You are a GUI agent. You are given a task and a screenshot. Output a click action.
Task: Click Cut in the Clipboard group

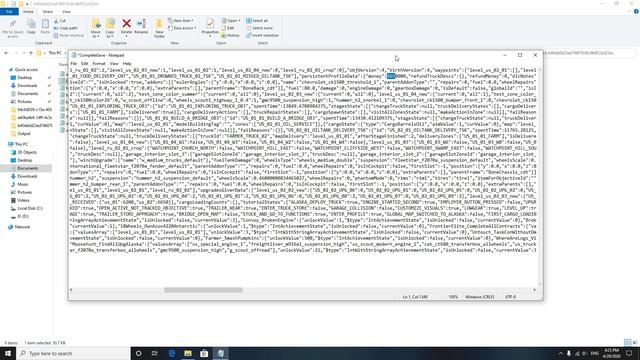[x=60, y=21]
